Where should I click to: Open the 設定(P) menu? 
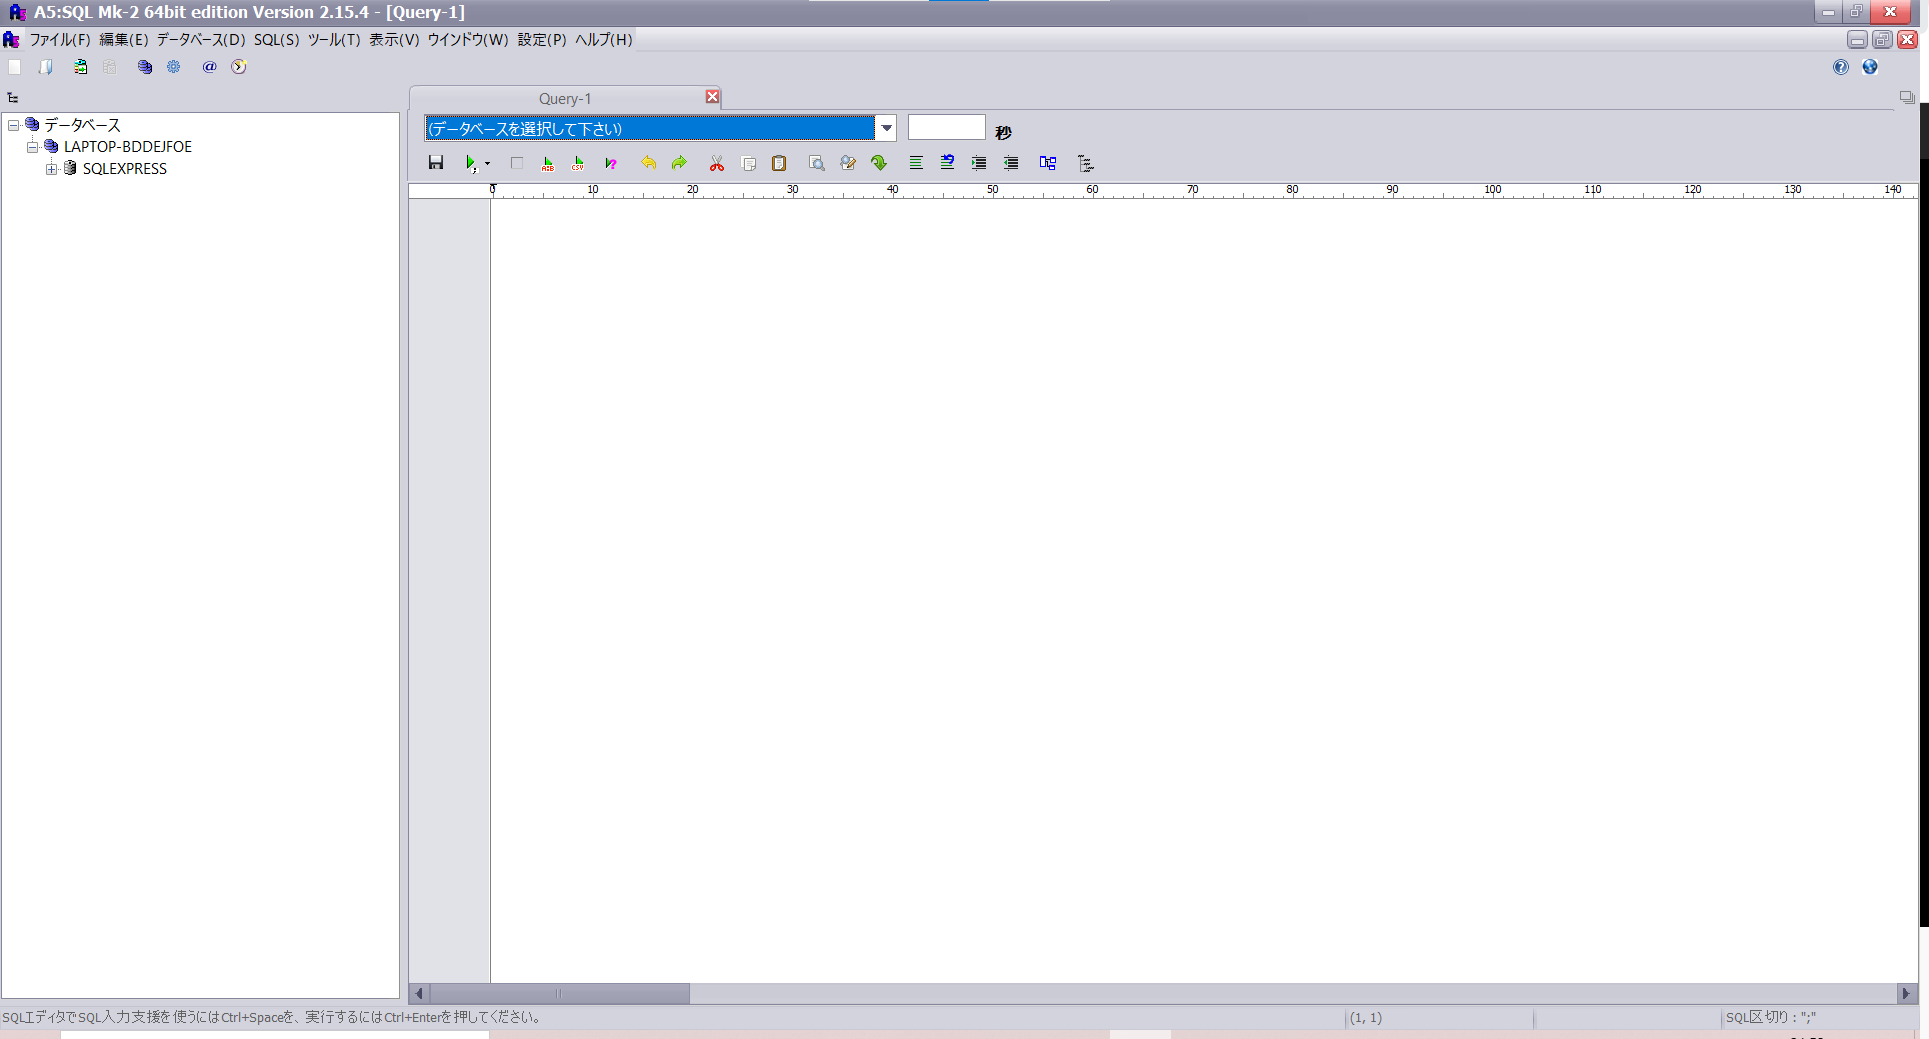[x=542, y=40]
